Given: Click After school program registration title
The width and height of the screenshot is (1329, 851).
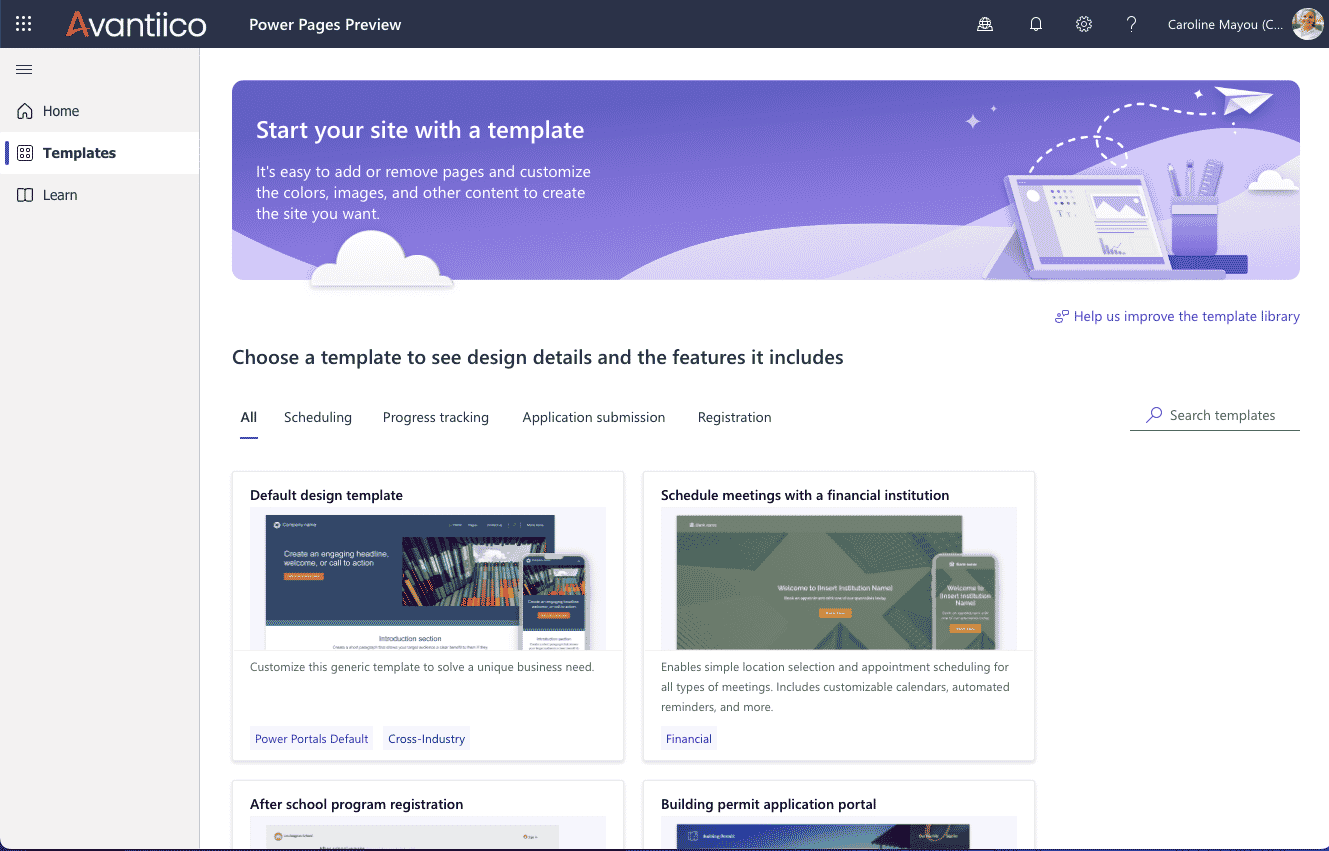Looking at the screenshot, I should [357, 804].
